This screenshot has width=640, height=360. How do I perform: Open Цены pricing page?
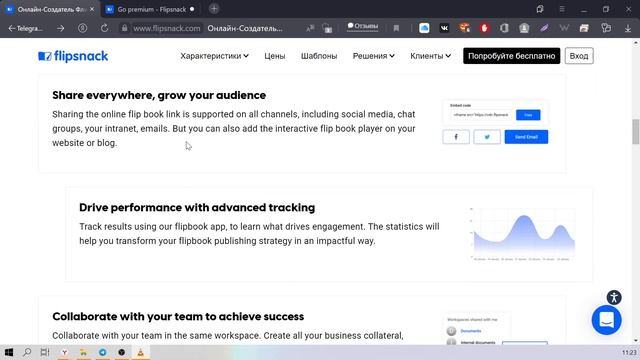point(274,56)
